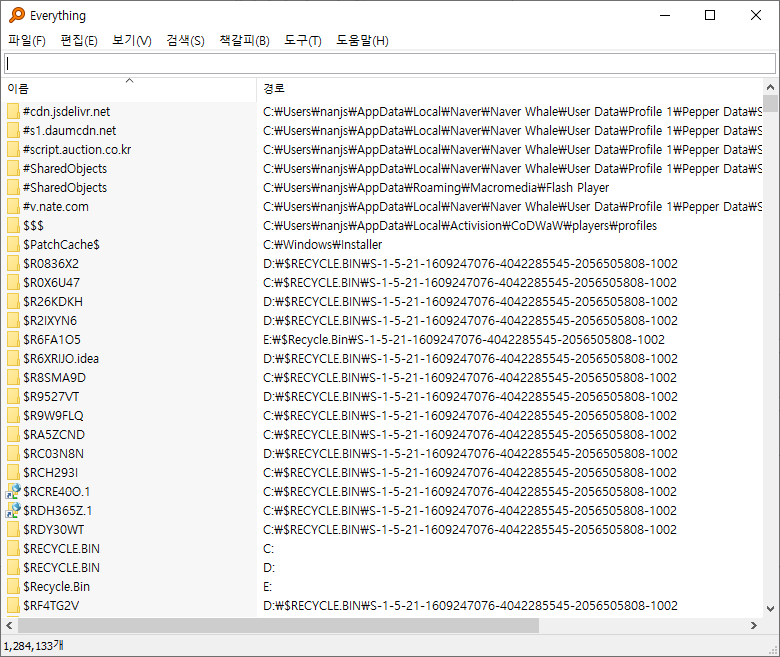The width and height of the screenshot is (780, 657).
Task: Open the 검색(S) menu
Action: [x=185, y=41]
